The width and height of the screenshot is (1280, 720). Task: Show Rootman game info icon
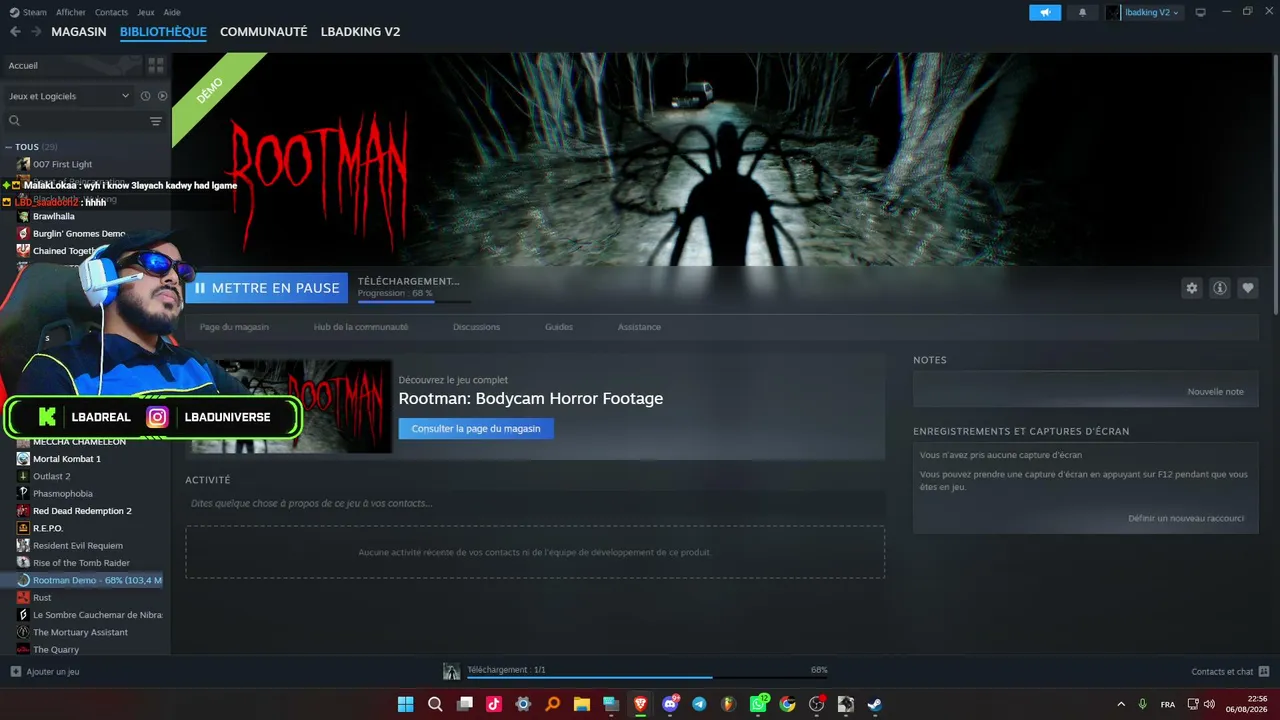[1220, 288]
